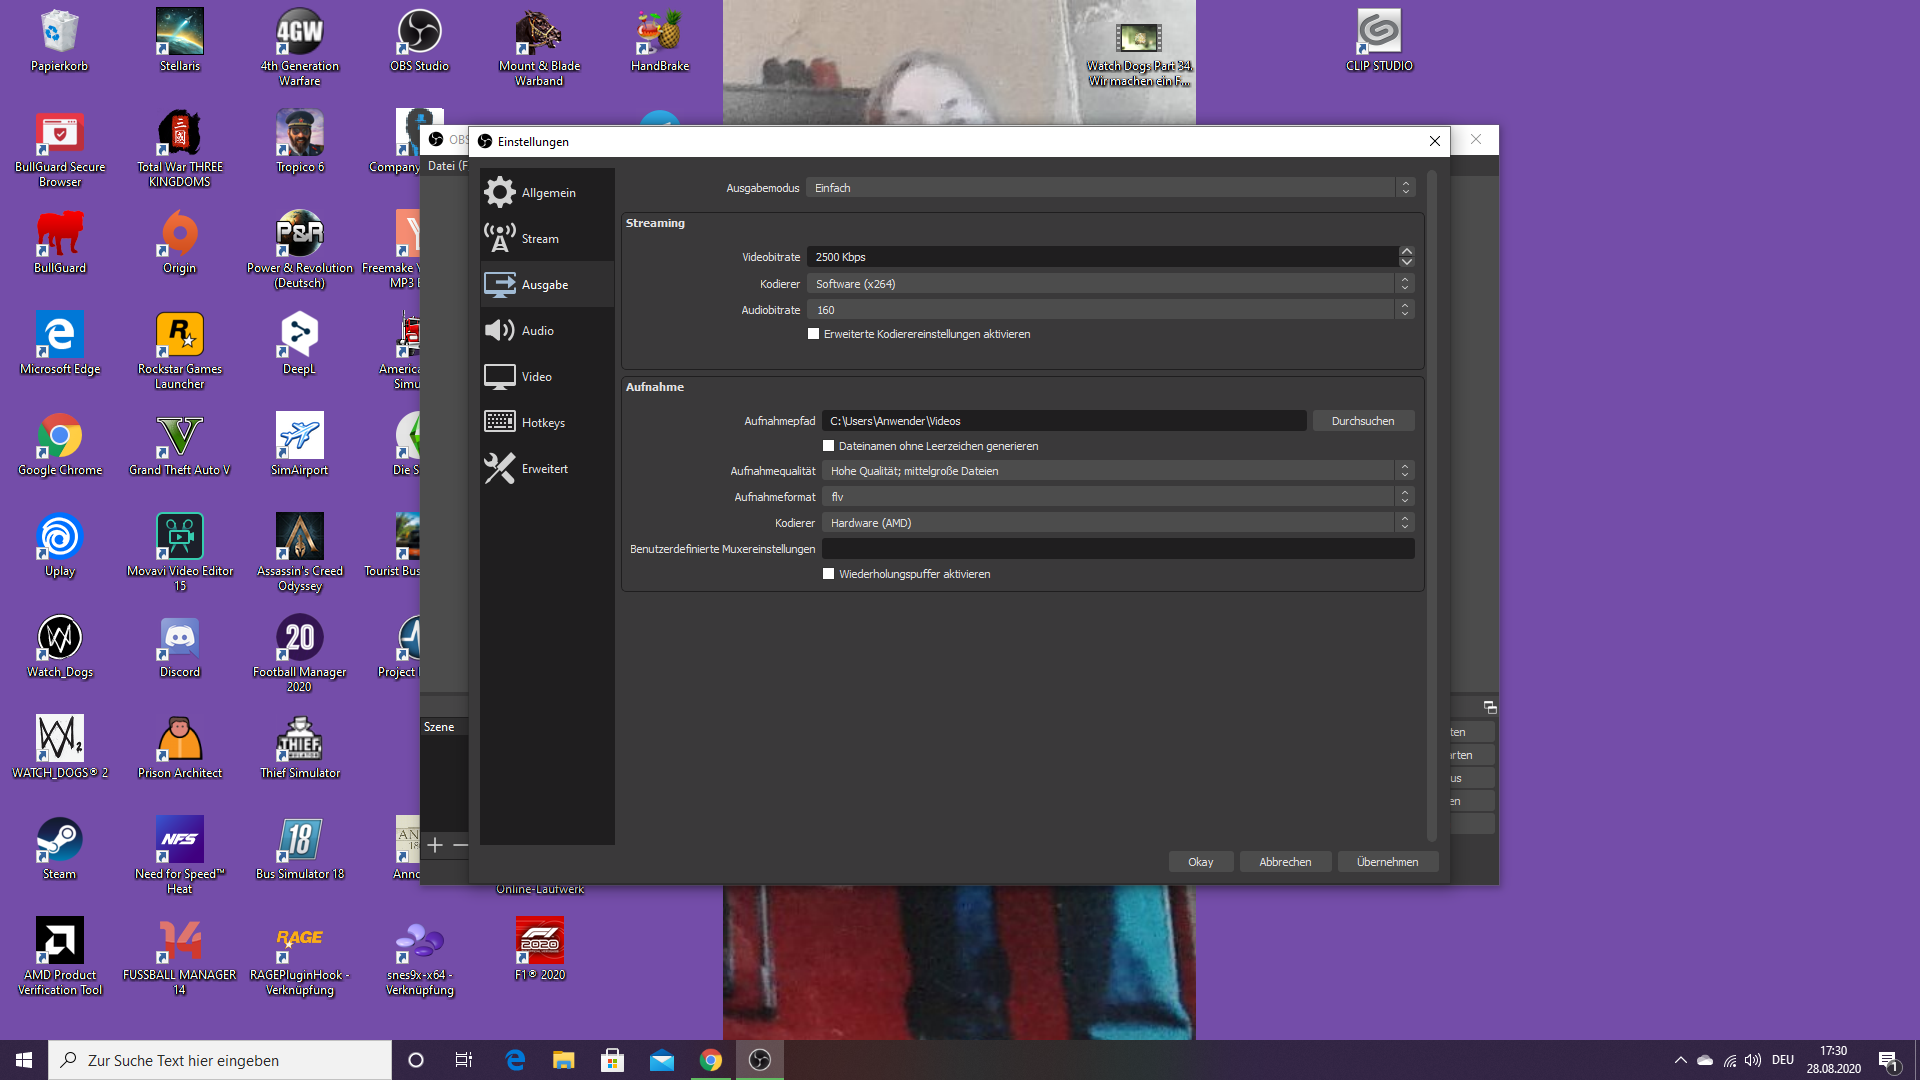Open the Erweitert tools icon section
Viewport: 1920px width, 1080px height.
click(x=500, y=468)
